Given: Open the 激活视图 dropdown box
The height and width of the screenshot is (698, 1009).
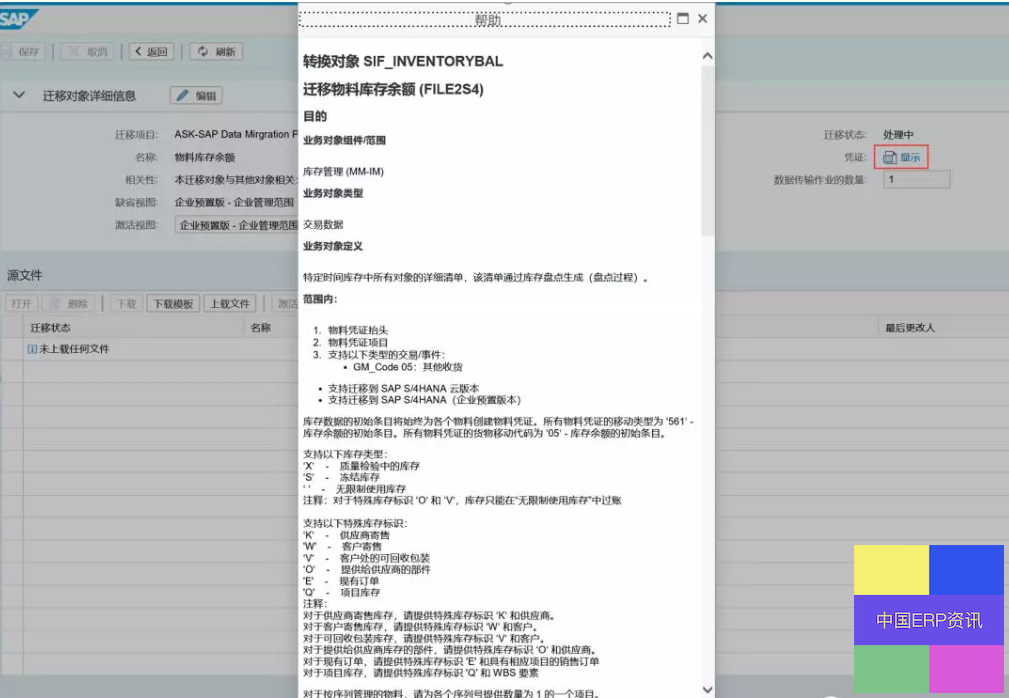Looking at the screenshot, I should (x=236, y=225).
